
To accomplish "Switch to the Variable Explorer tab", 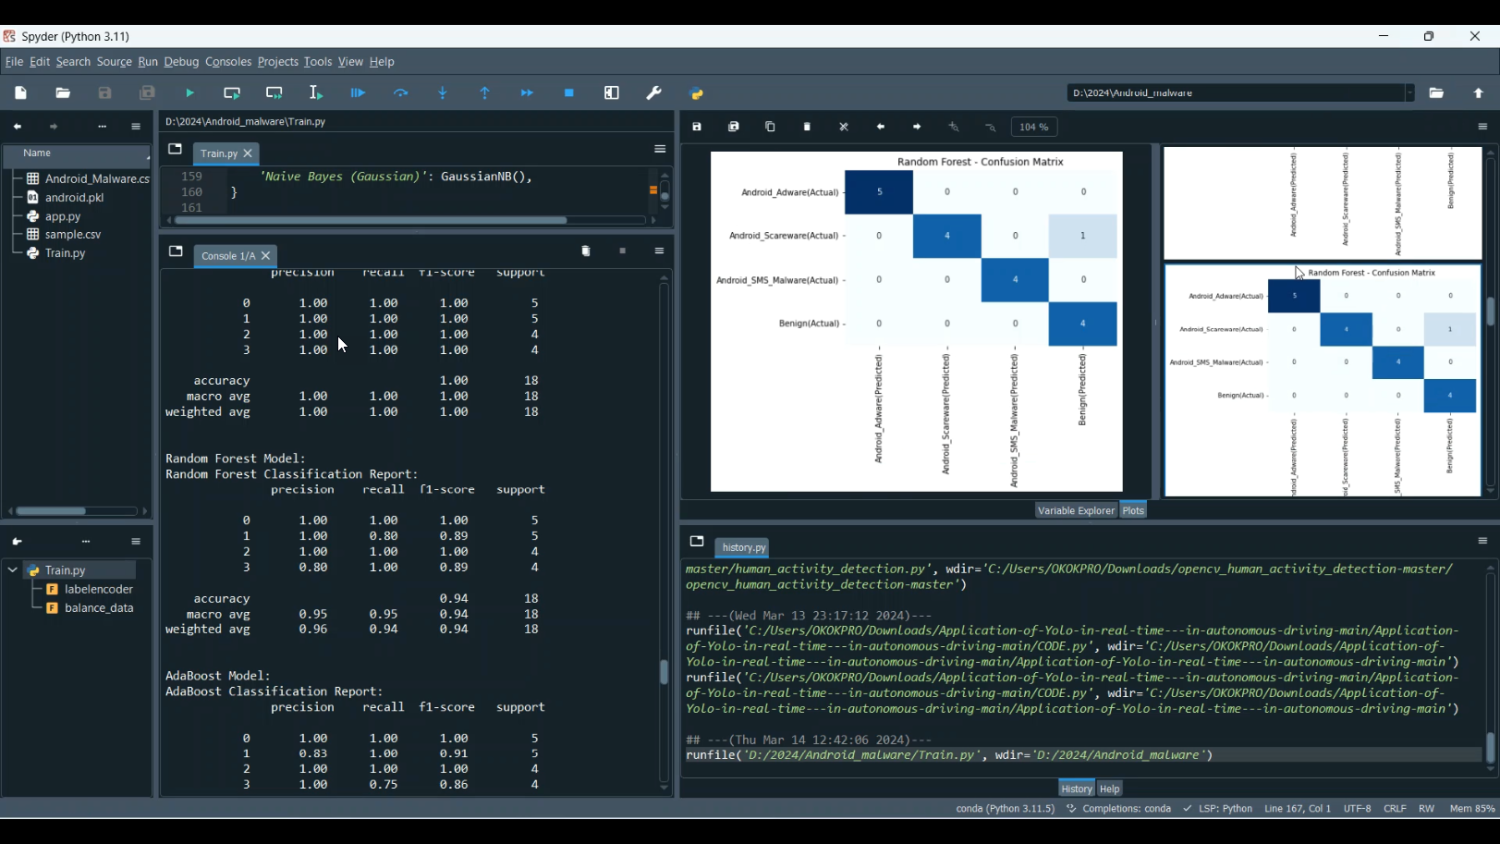I will point(1075,511).
